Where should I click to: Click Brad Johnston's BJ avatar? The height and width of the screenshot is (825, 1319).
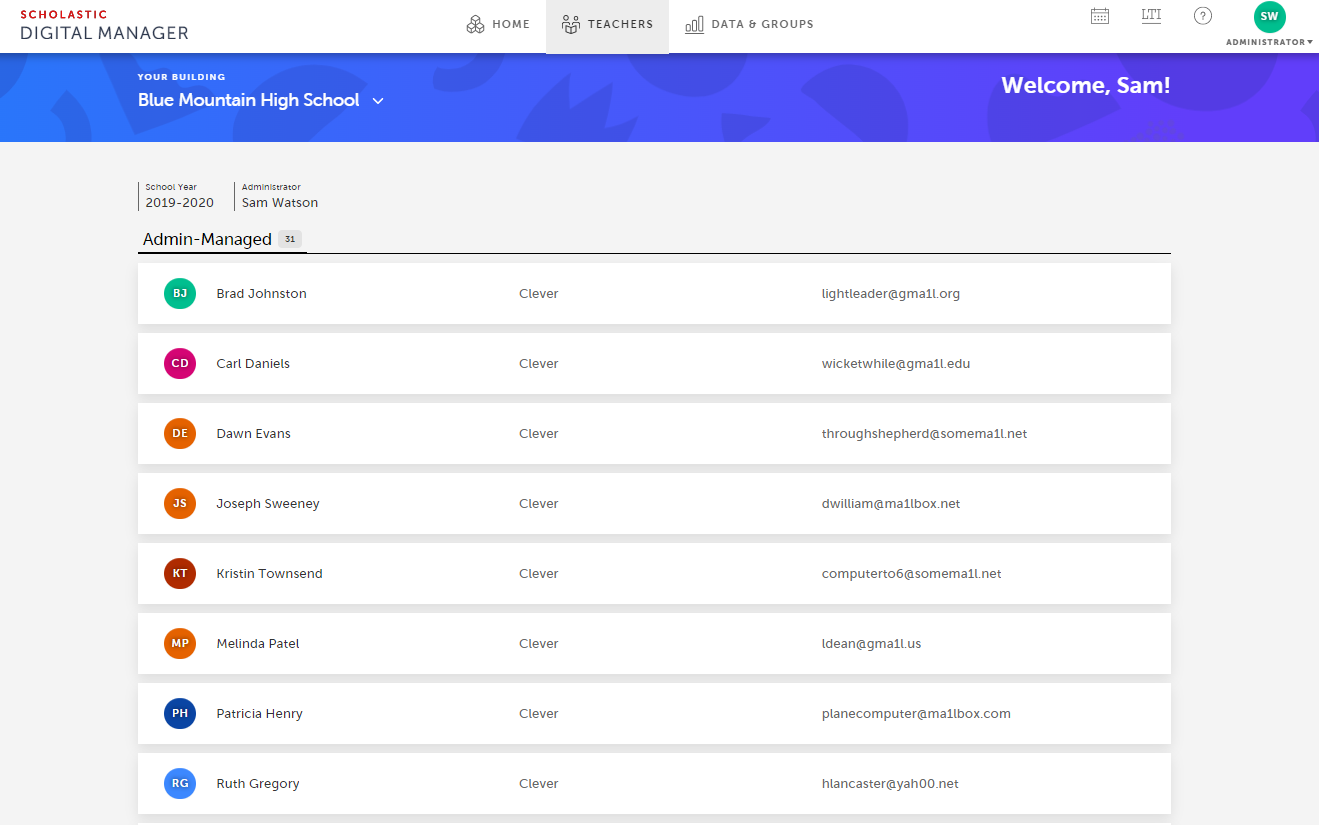180,293
